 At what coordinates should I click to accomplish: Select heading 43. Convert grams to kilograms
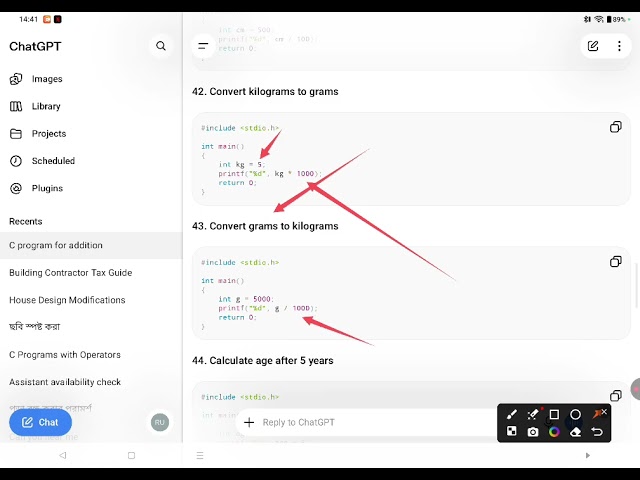click(265, 226)
